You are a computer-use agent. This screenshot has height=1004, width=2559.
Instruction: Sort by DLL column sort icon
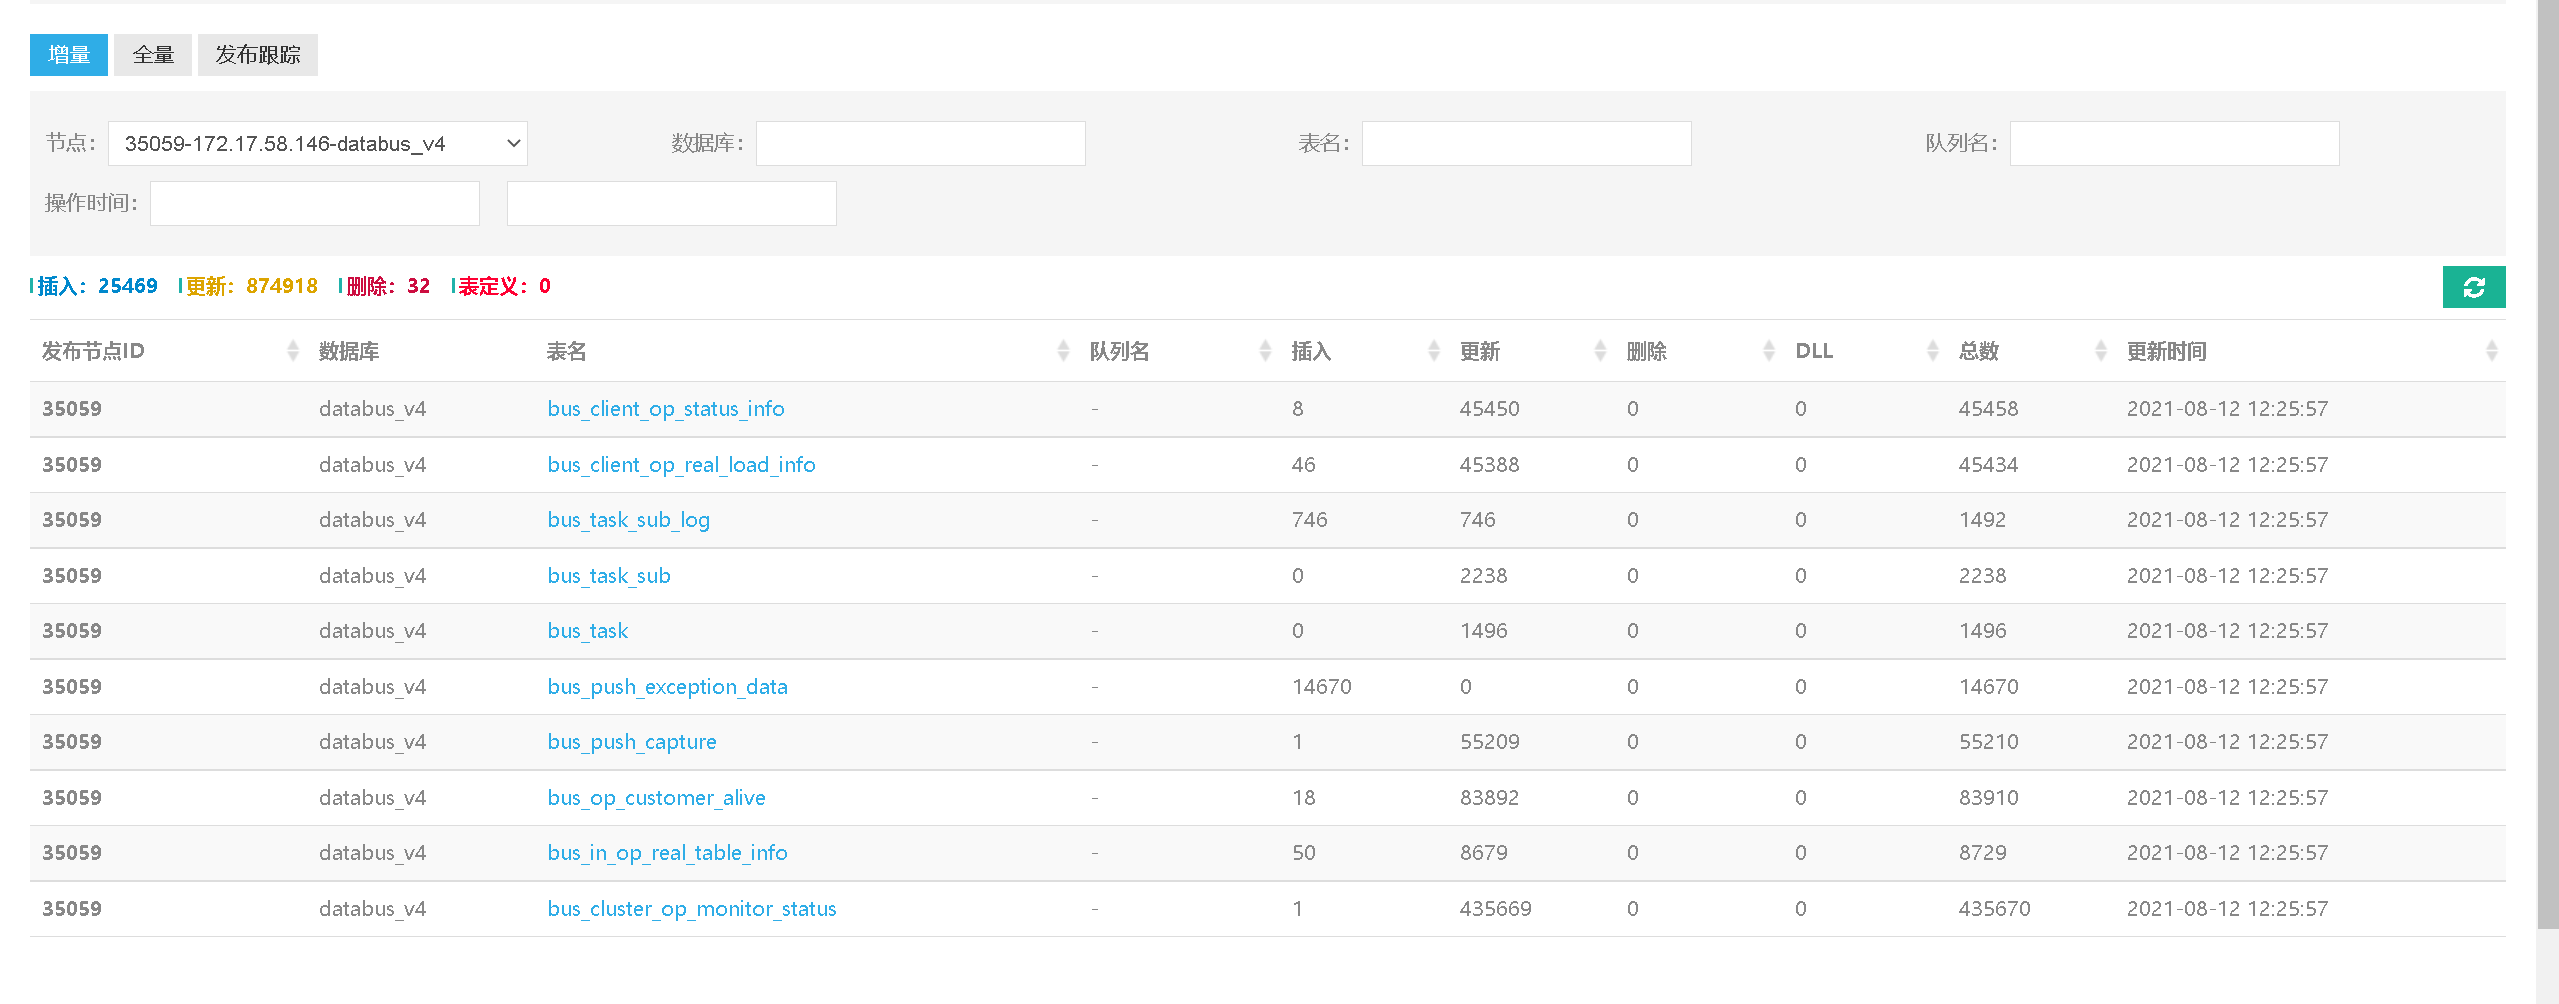[x=1932, y=351]
